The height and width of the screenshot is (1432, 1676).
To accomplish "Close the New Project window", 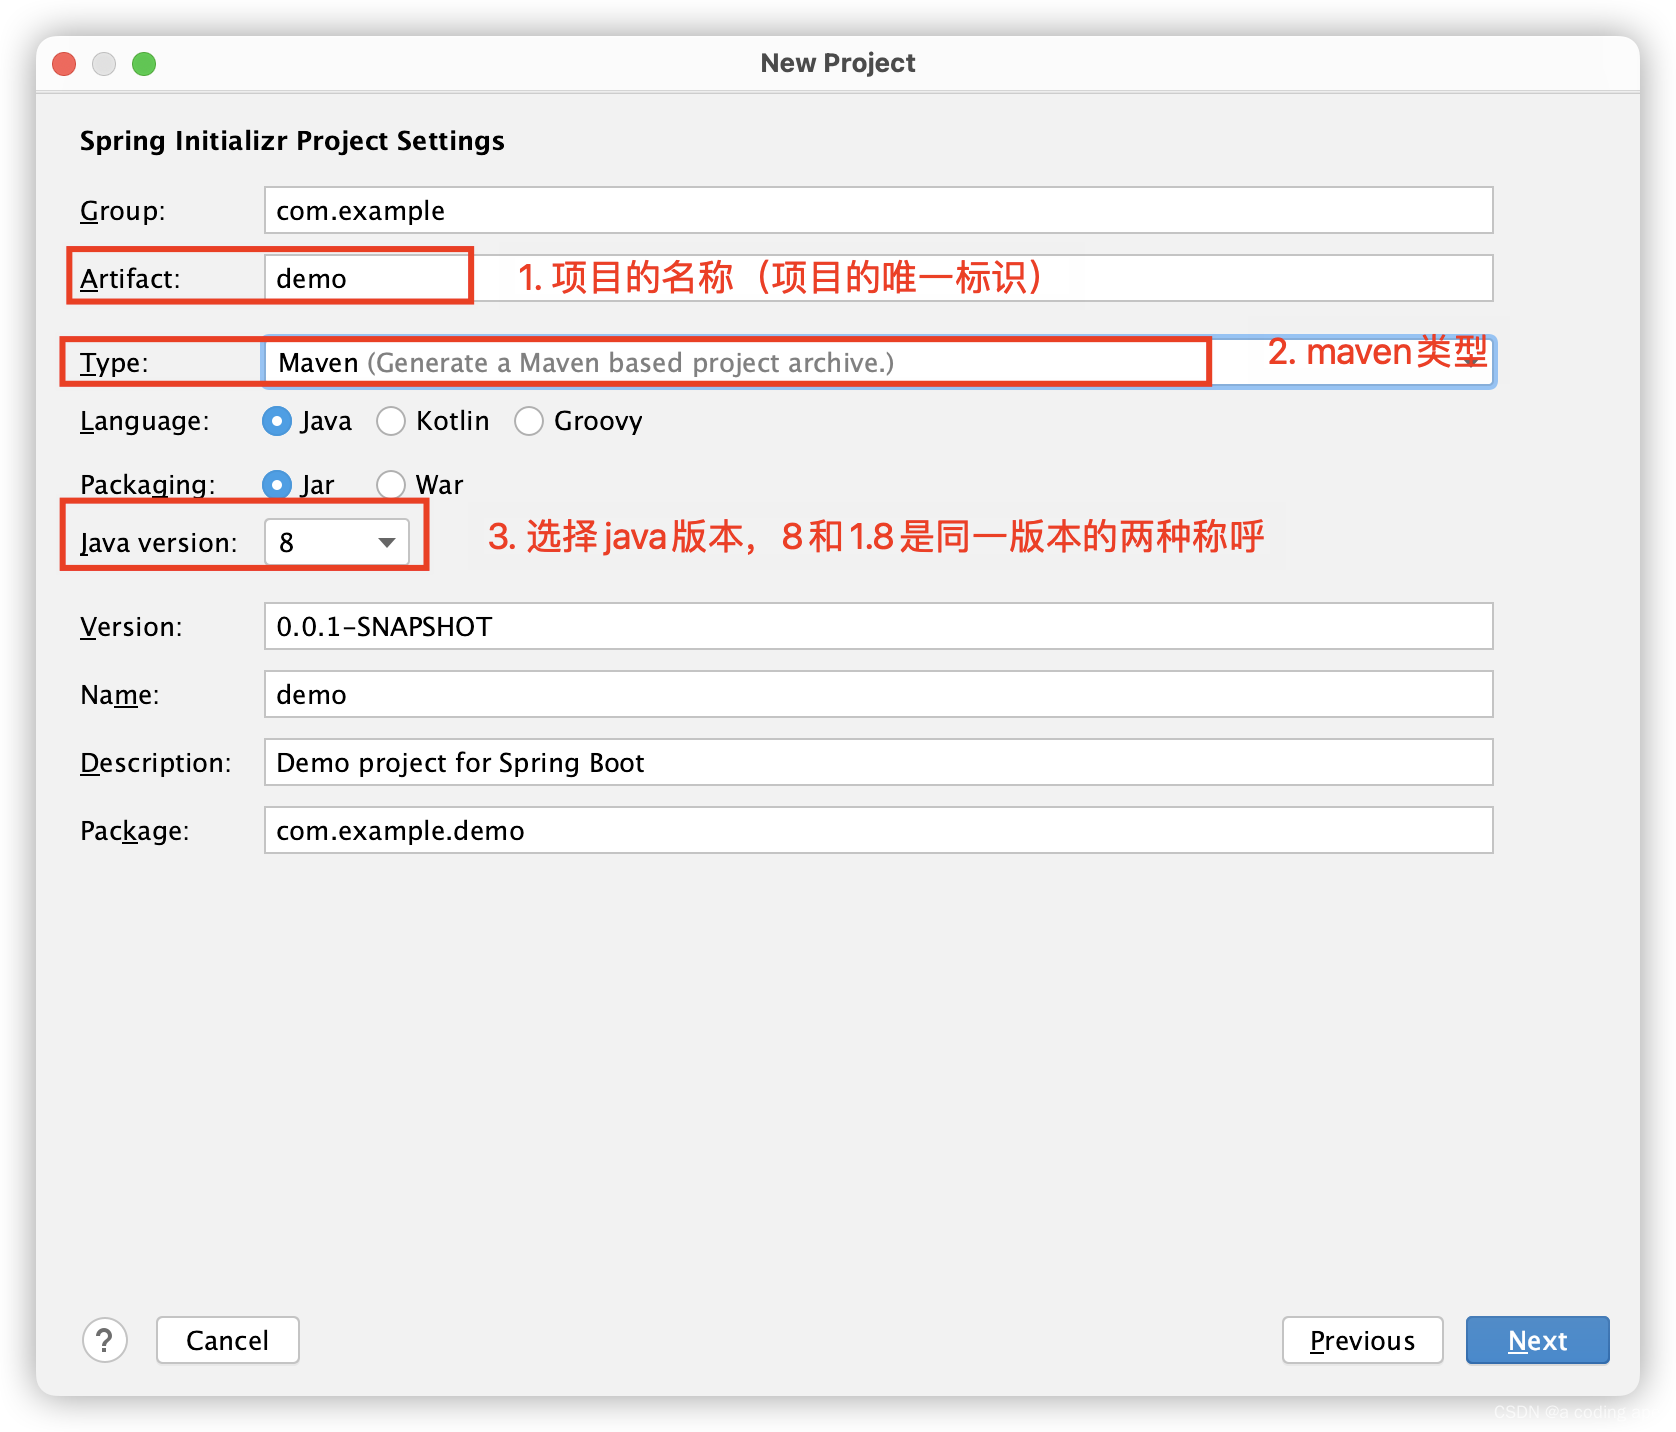I will pos(64,64).
